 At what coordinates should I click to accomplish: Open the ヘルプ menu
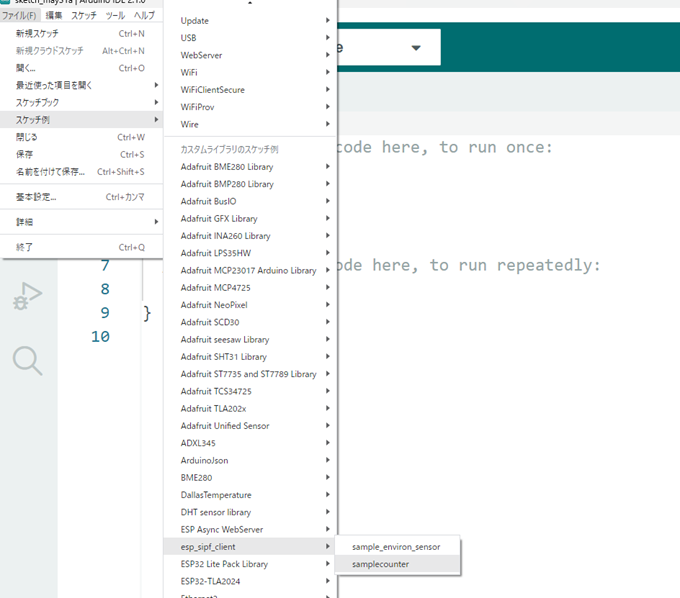click(144, 16)
